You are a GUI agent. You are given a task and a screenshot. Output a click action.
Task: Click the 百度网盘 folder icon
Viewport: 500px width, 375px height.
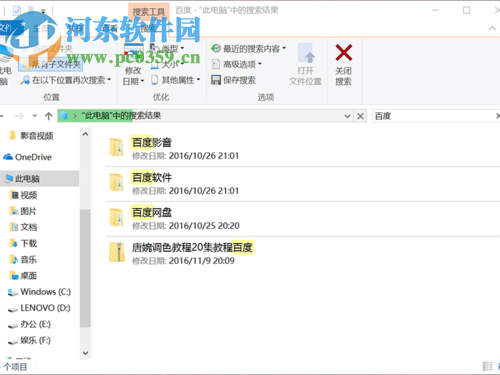pyautogui.click(x=116, y=218)
